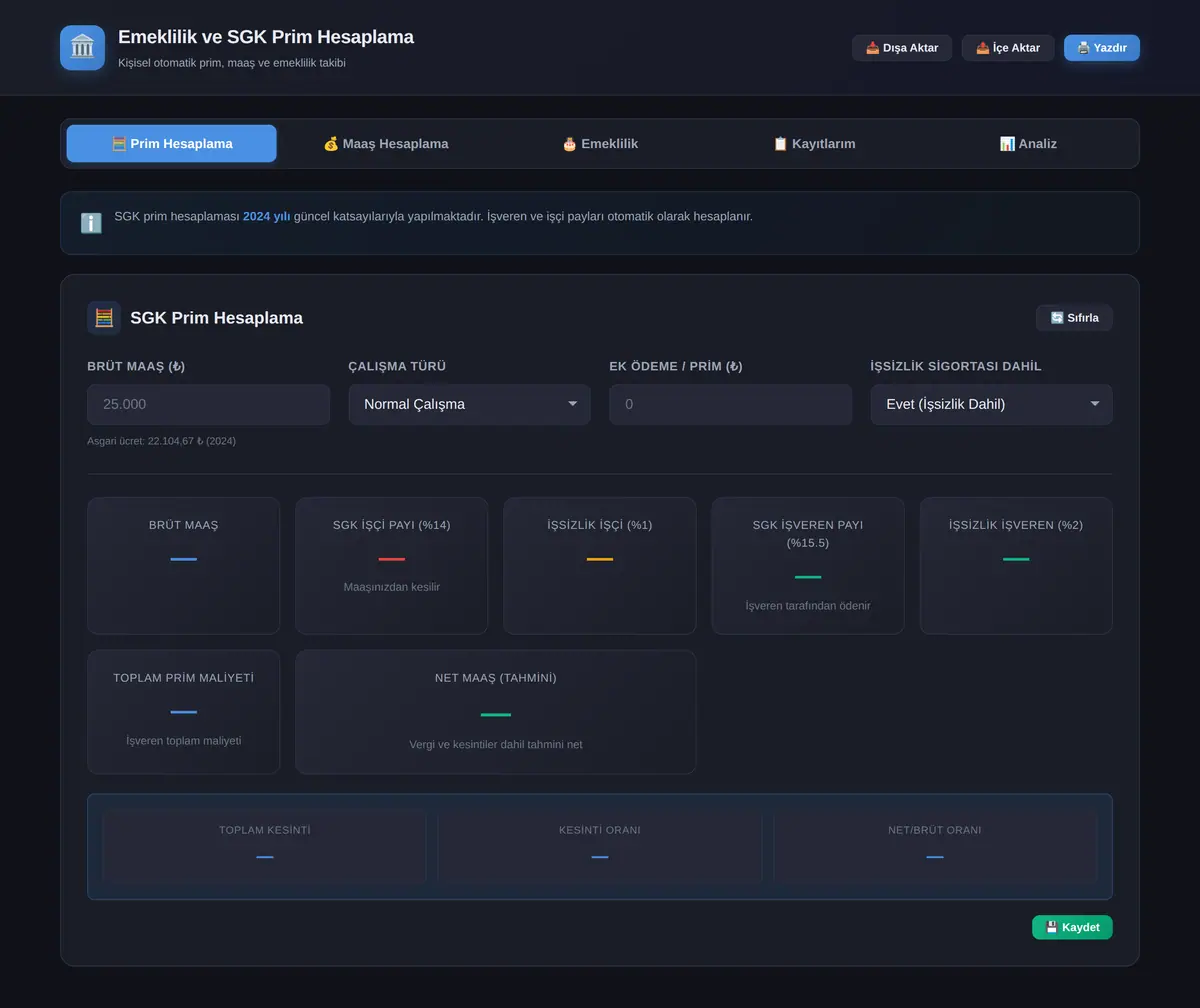
Task: Click the "İşveren toplam maliyeti" note
Action: coord(184,741)
